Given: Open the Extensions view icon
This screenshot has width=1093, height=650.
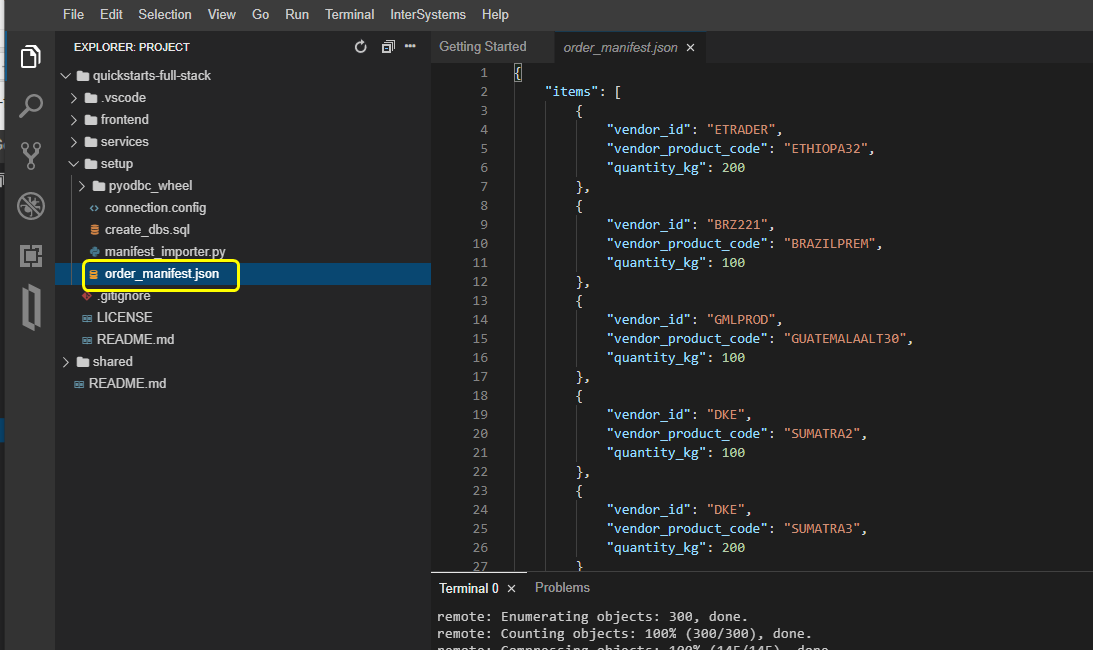Looking at the screenshot, I should pos(31,256).
